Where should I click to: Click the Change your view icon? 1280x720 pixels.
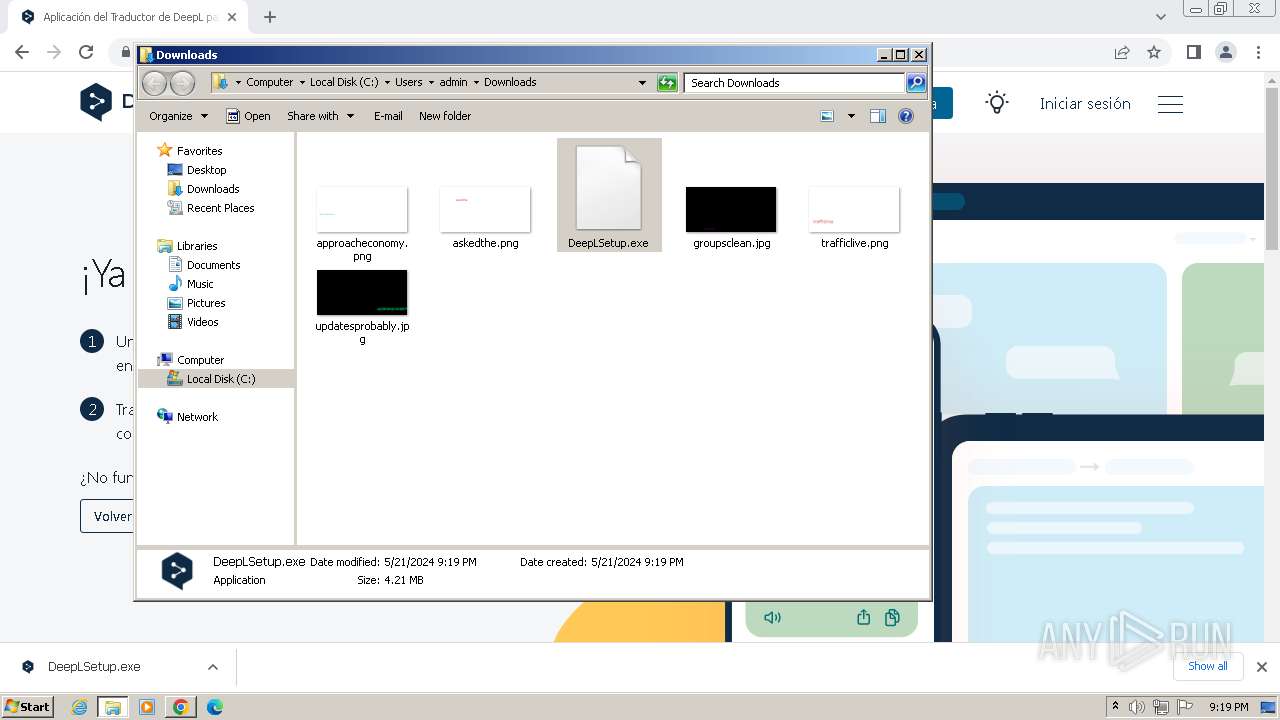pos(827,116)
